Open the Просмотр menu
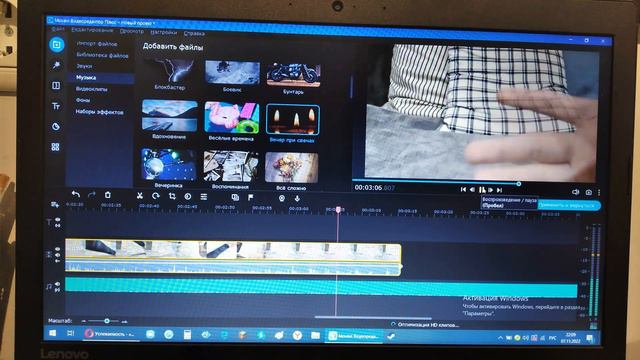This screenshot has height=360, width=640. tap(131, 31)
